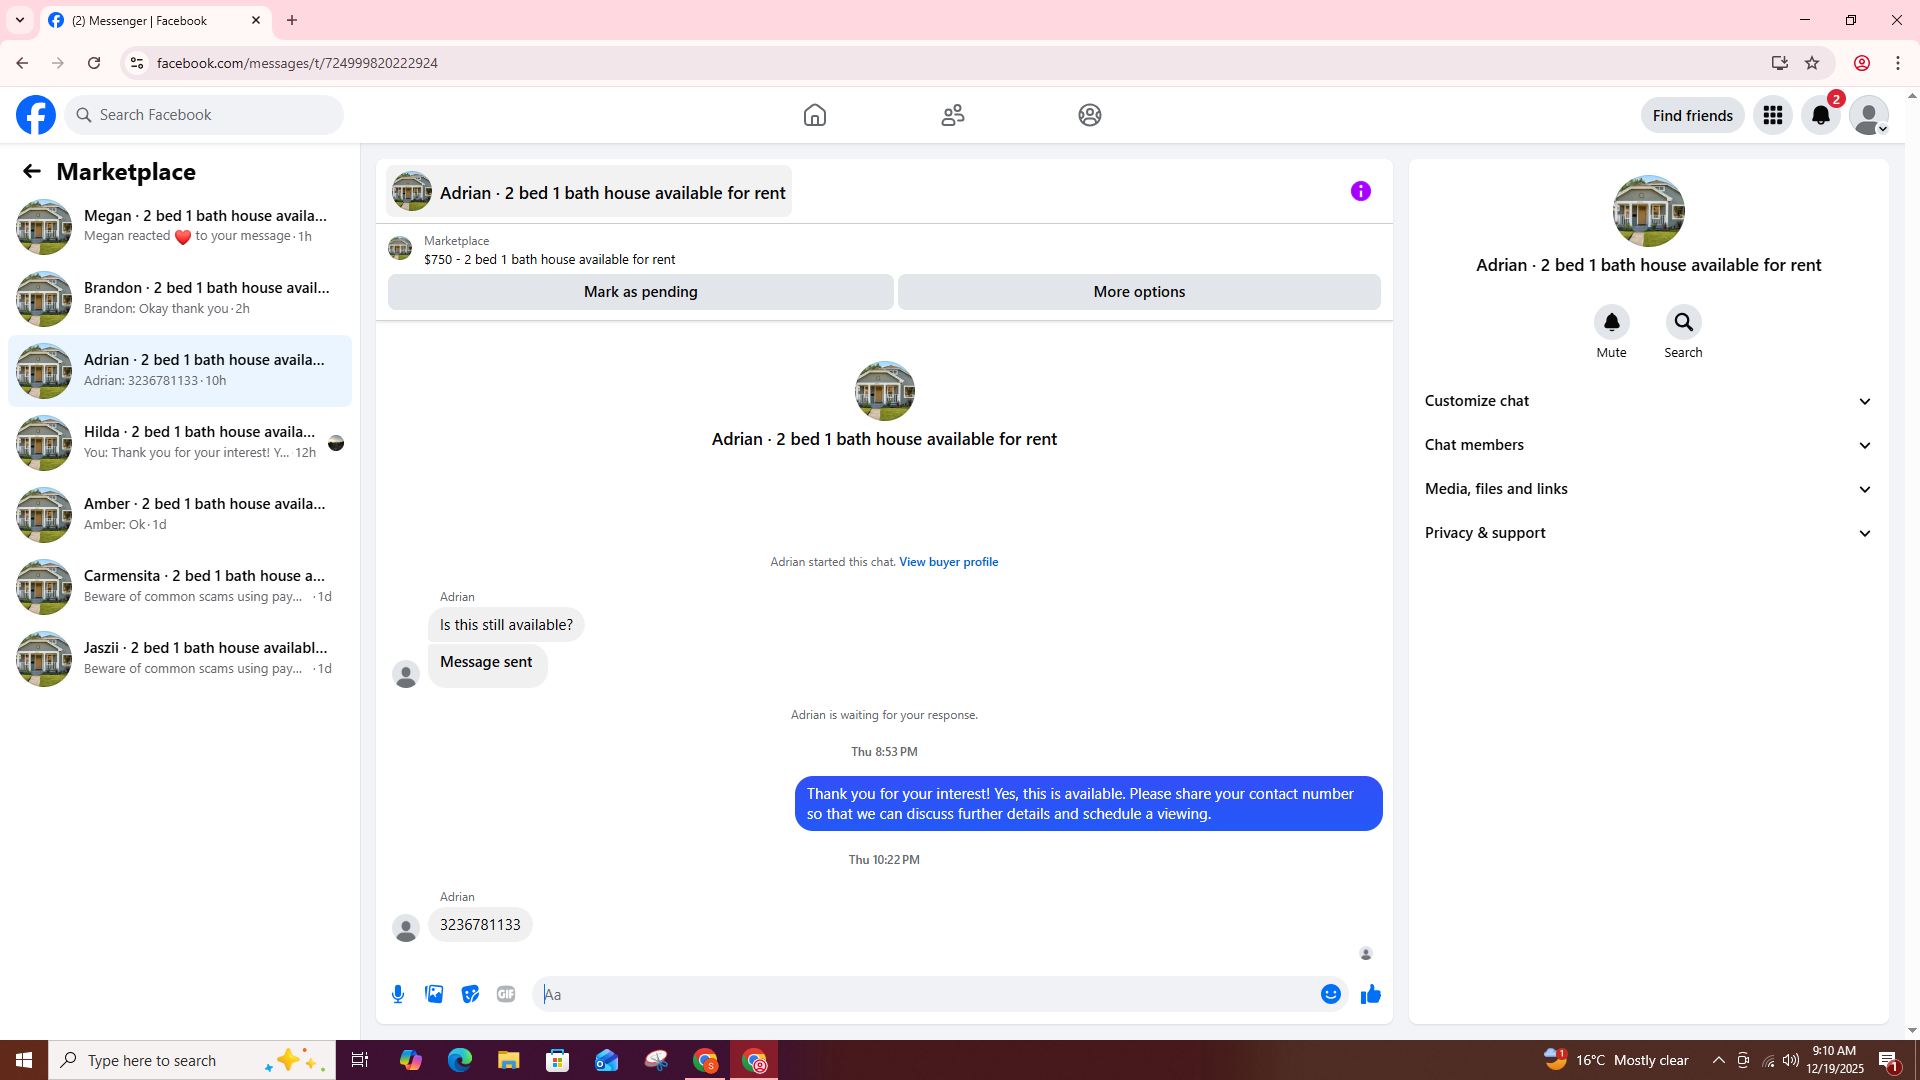
Task: Search in conversation with magnifier icon
Action: click(1683, 323)
